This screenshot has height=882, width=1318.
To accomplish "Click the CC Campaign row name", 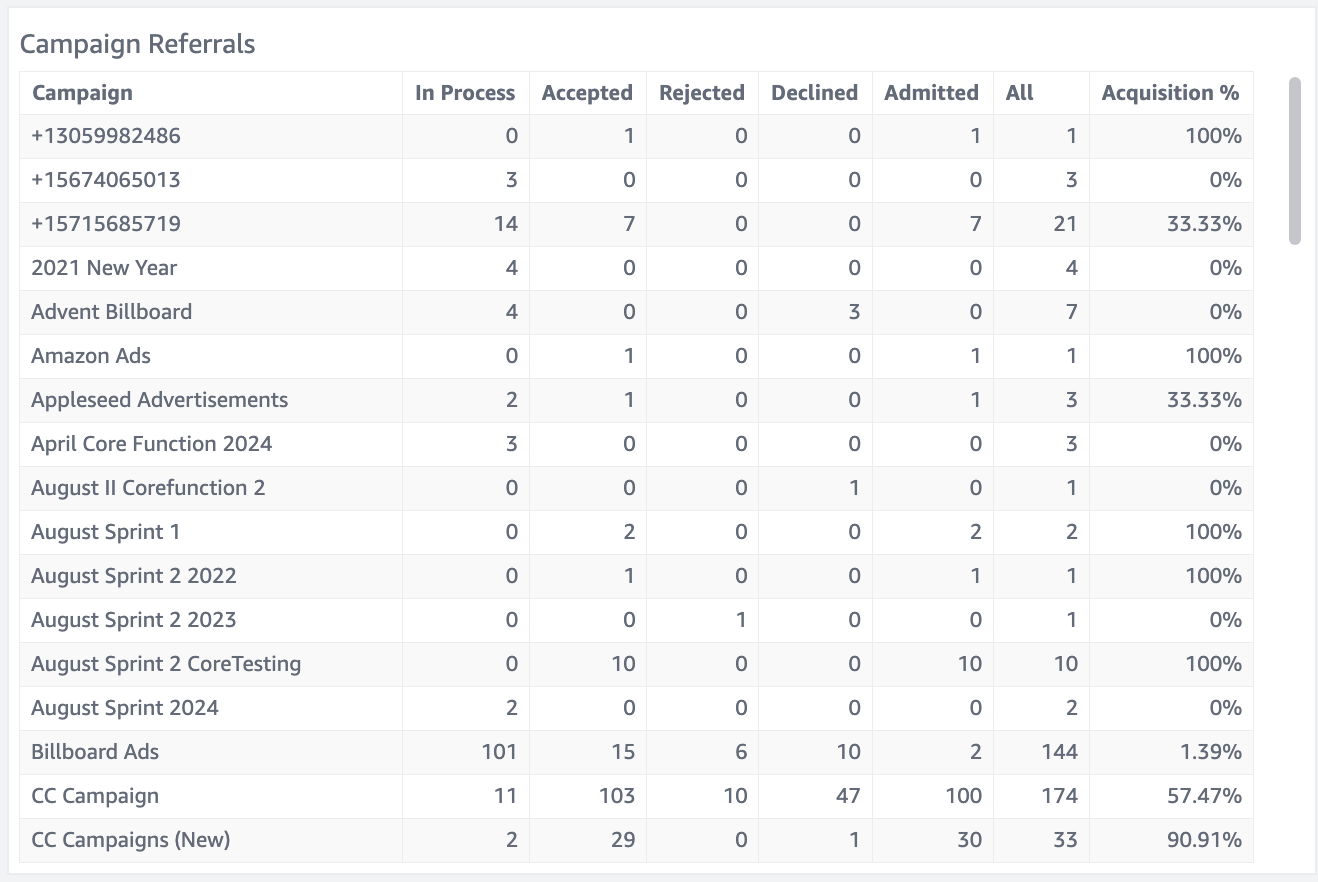I will (x=95, y=796).
